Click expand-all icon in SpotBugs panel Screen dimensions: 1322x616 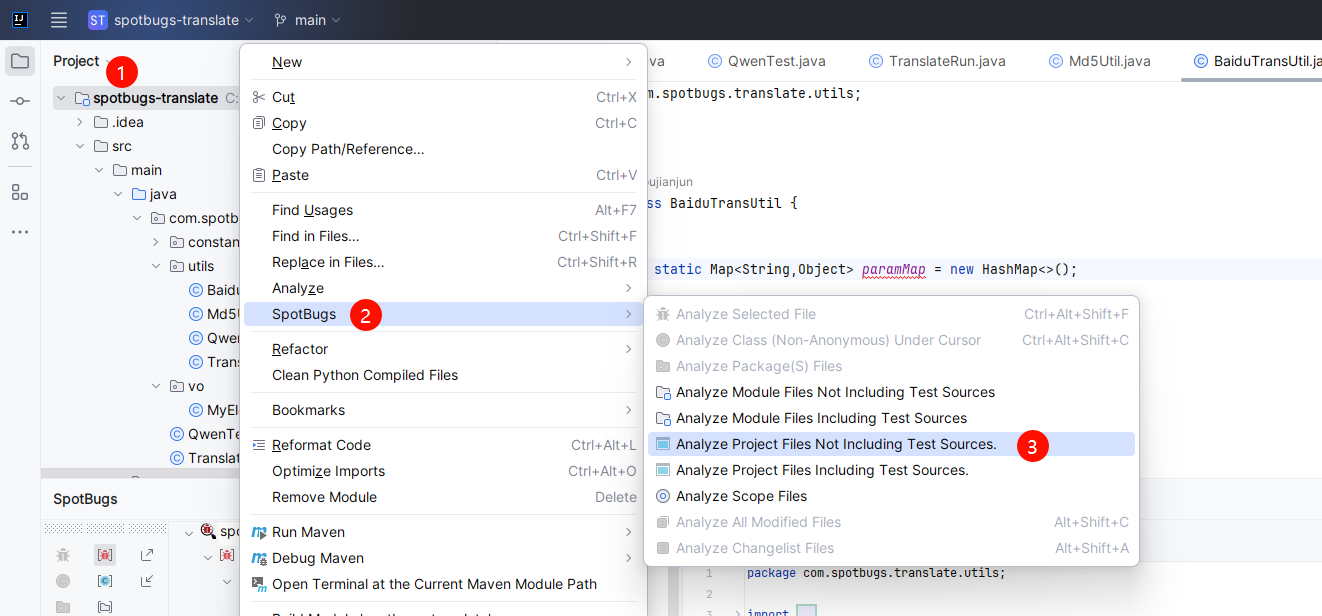click(x=147, y=555)
